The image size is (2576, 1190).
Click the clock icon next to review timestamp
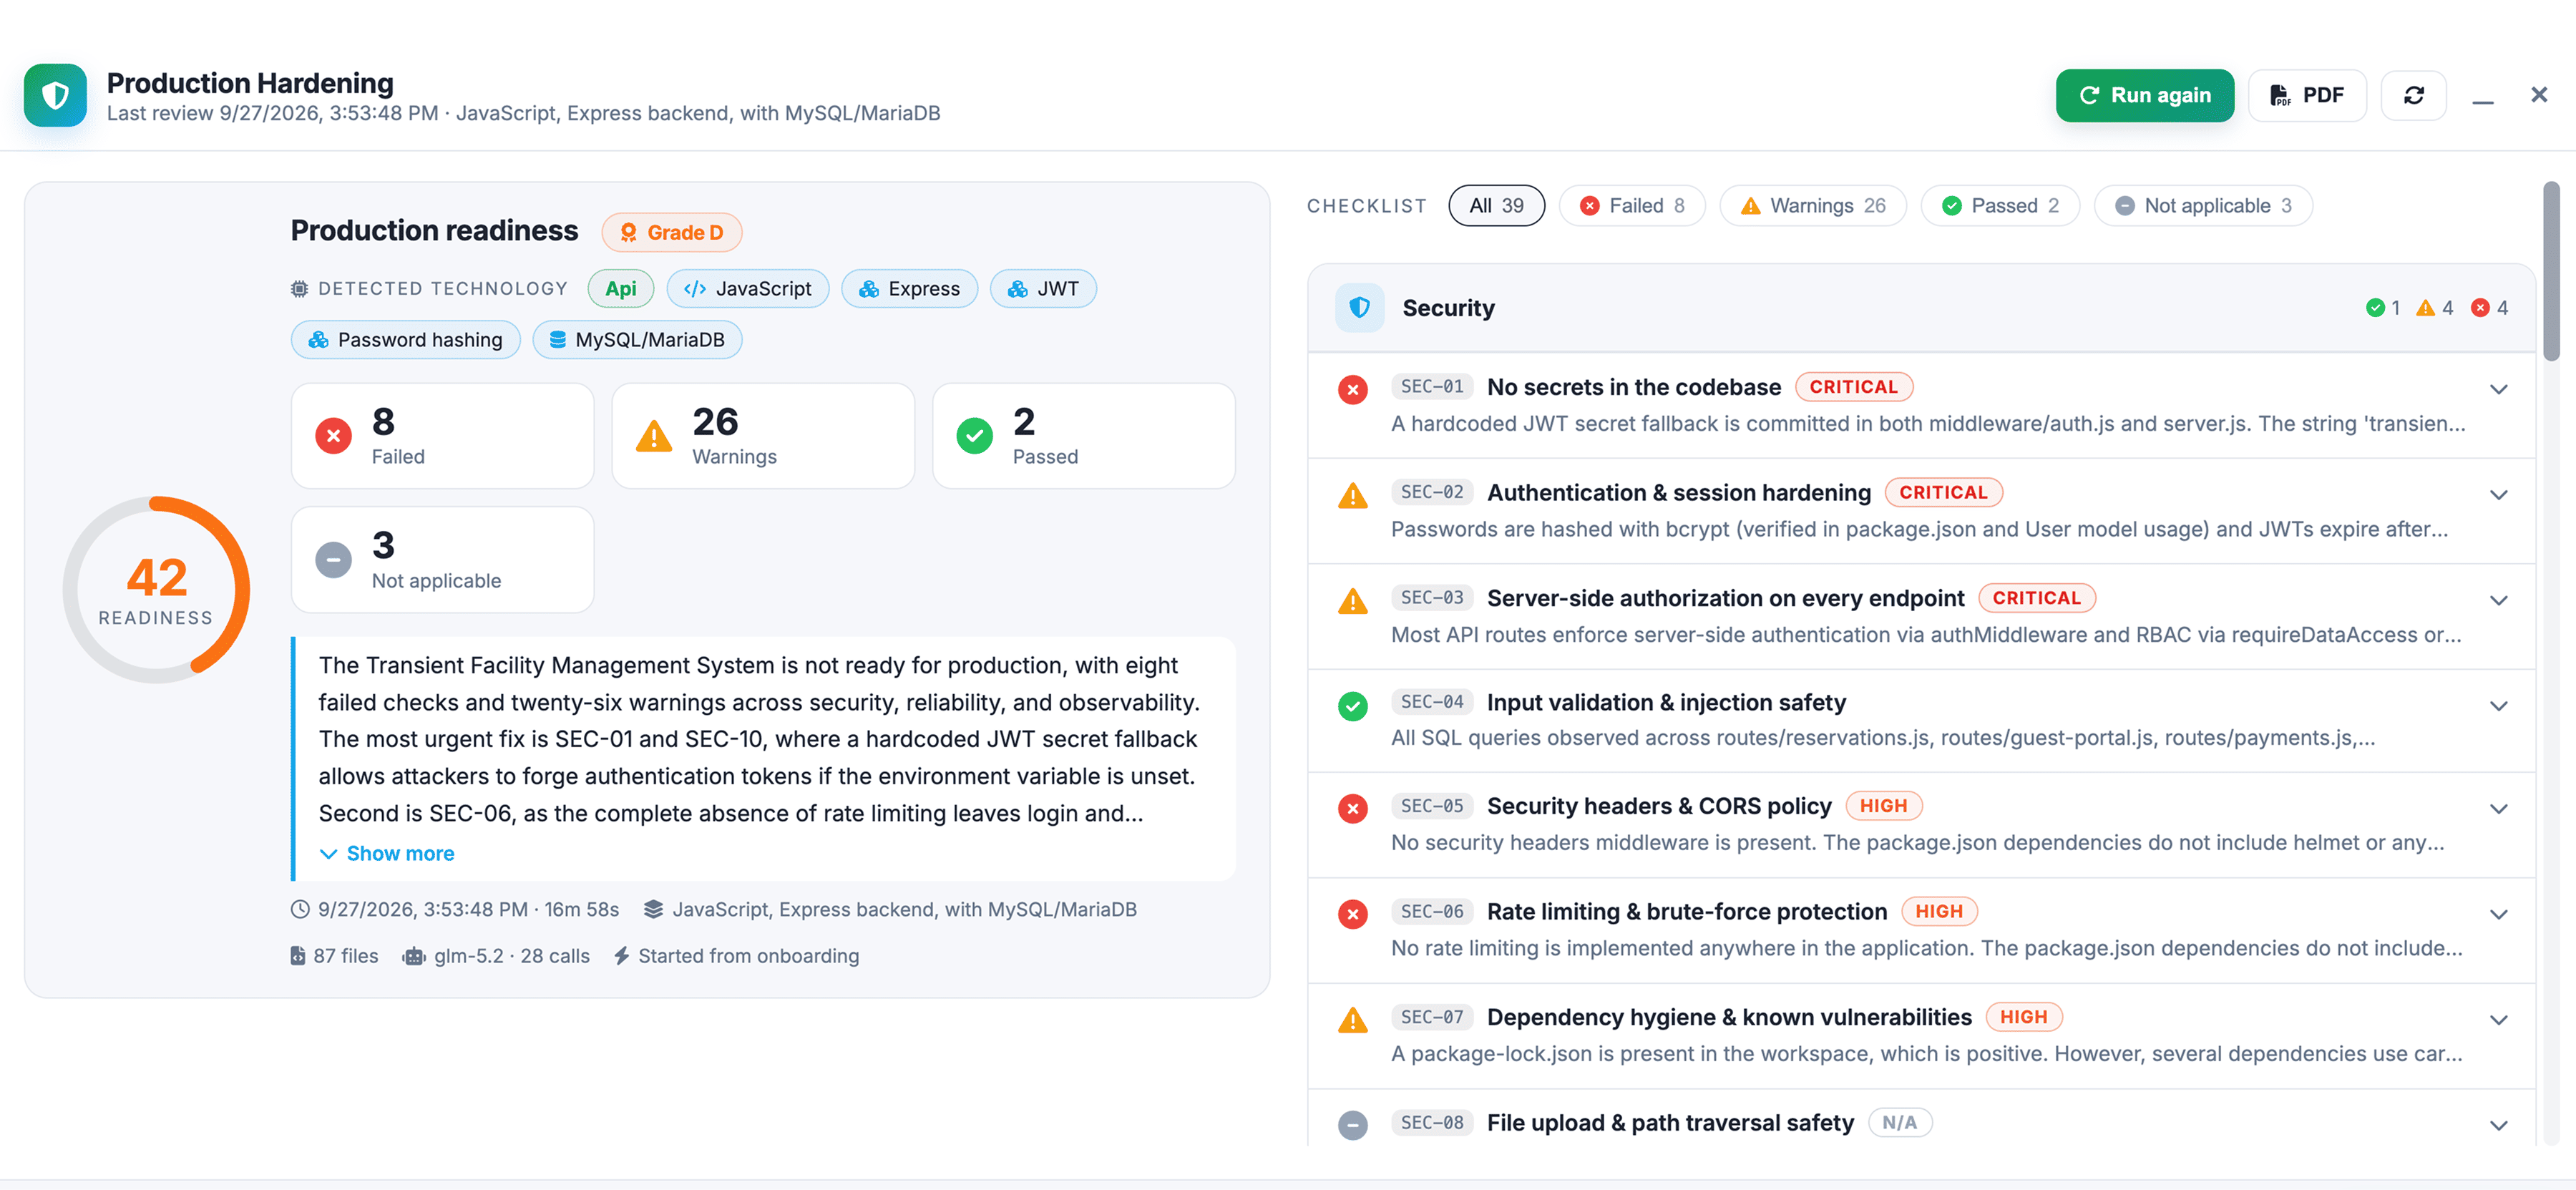pyautogui.click(x=300, y=909)
